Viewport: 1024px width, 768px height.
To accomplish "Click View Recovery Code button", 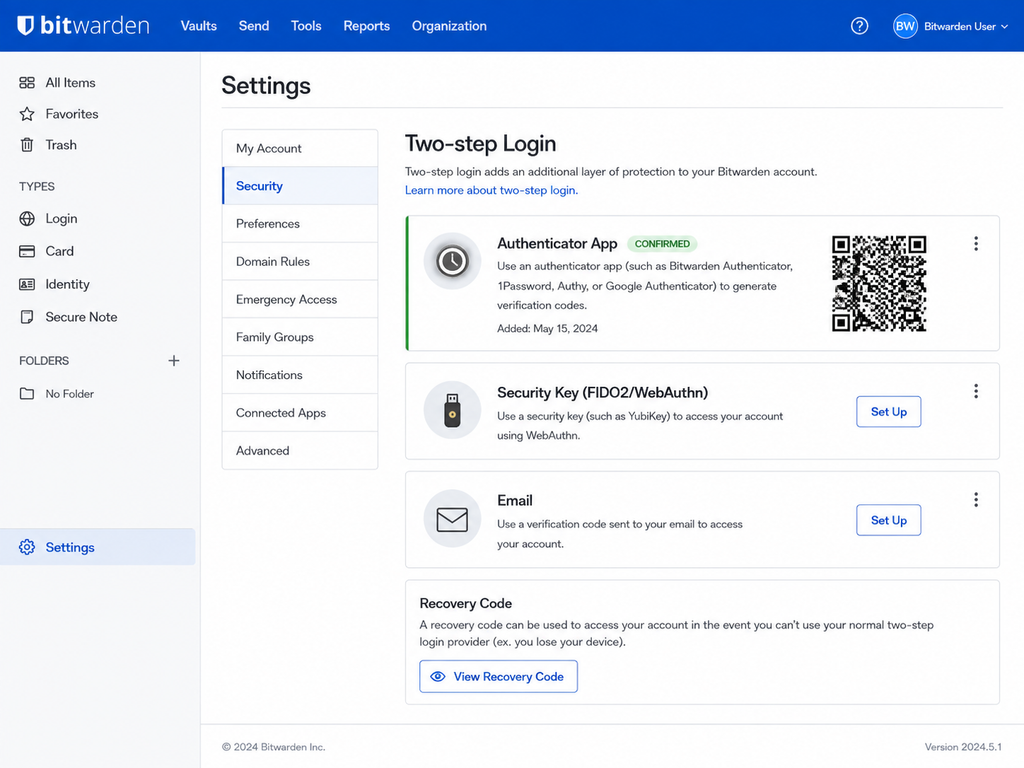I will [x=498, y=677].
